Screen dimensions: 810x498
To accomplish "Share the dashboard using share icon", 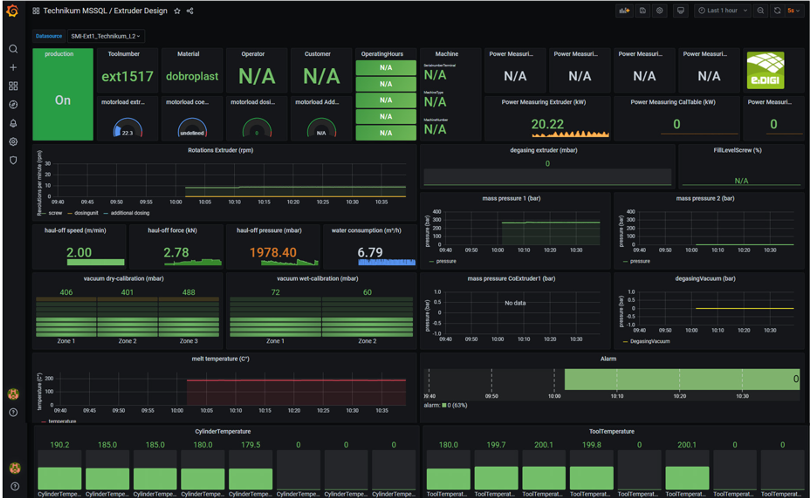I will 190,11.
